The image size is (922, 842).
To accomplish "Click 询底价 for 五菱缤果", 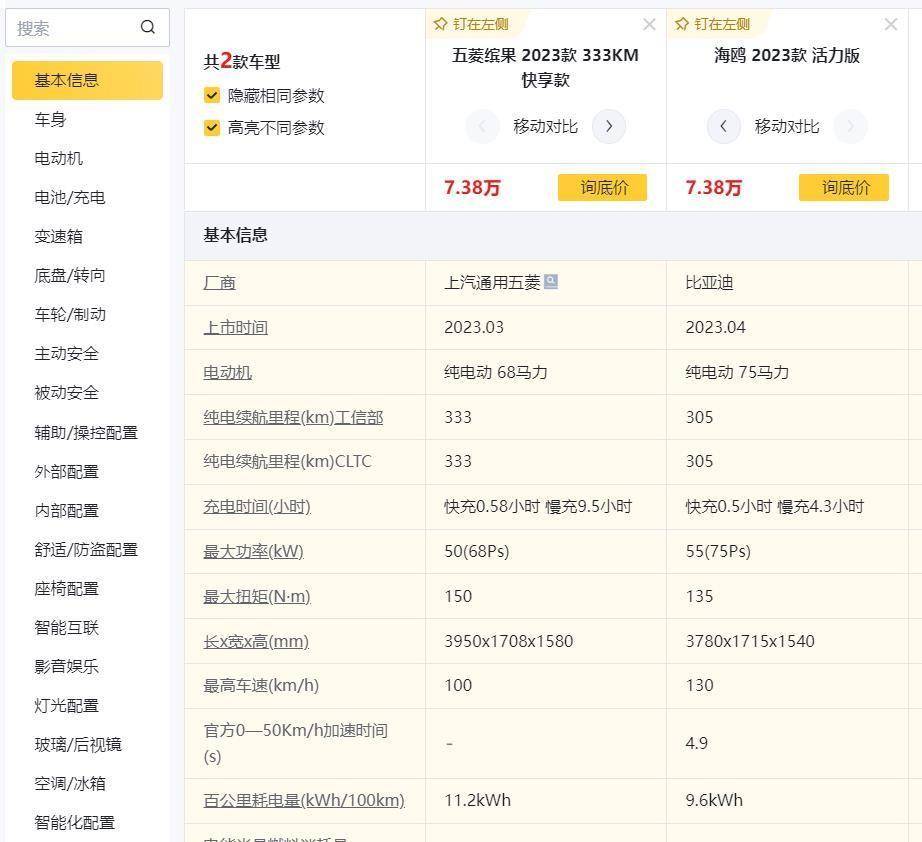I will pos(602,188).
